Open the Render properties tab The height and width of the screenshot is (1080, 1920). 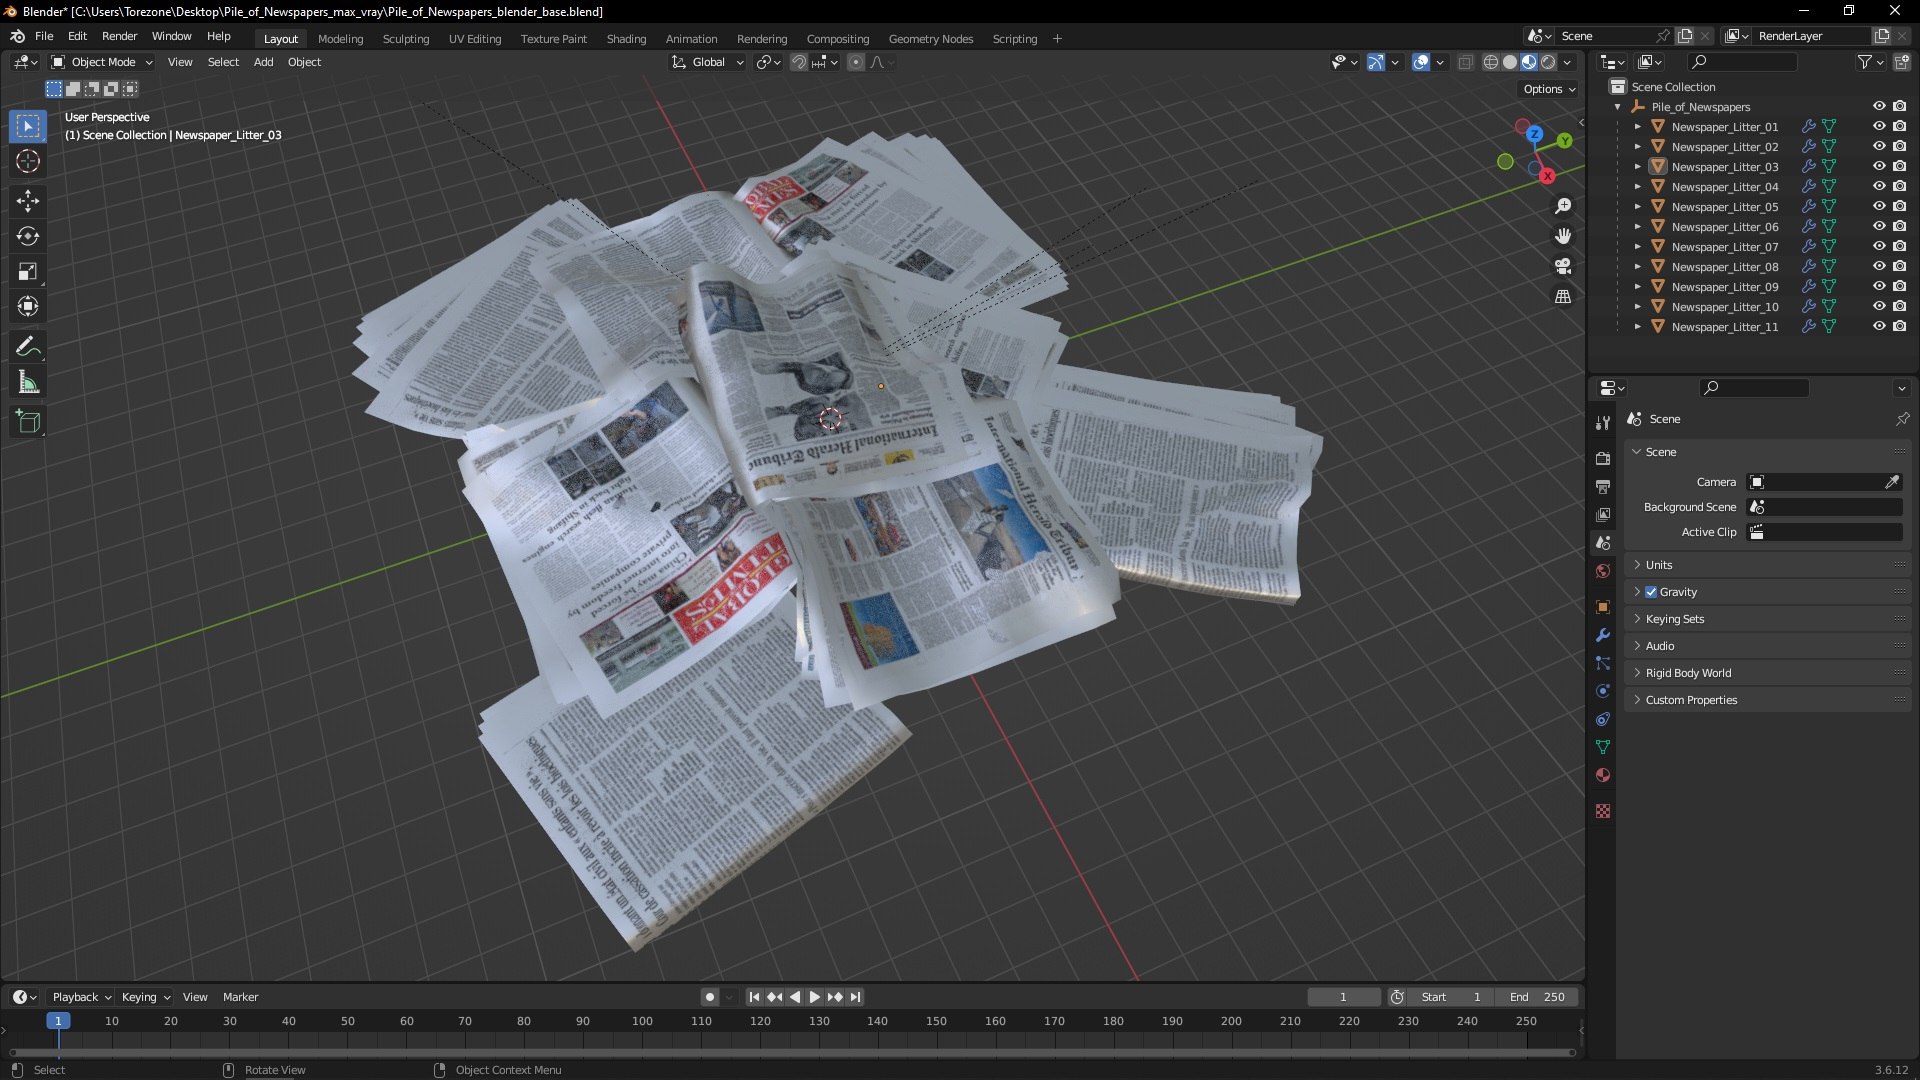1603,459
